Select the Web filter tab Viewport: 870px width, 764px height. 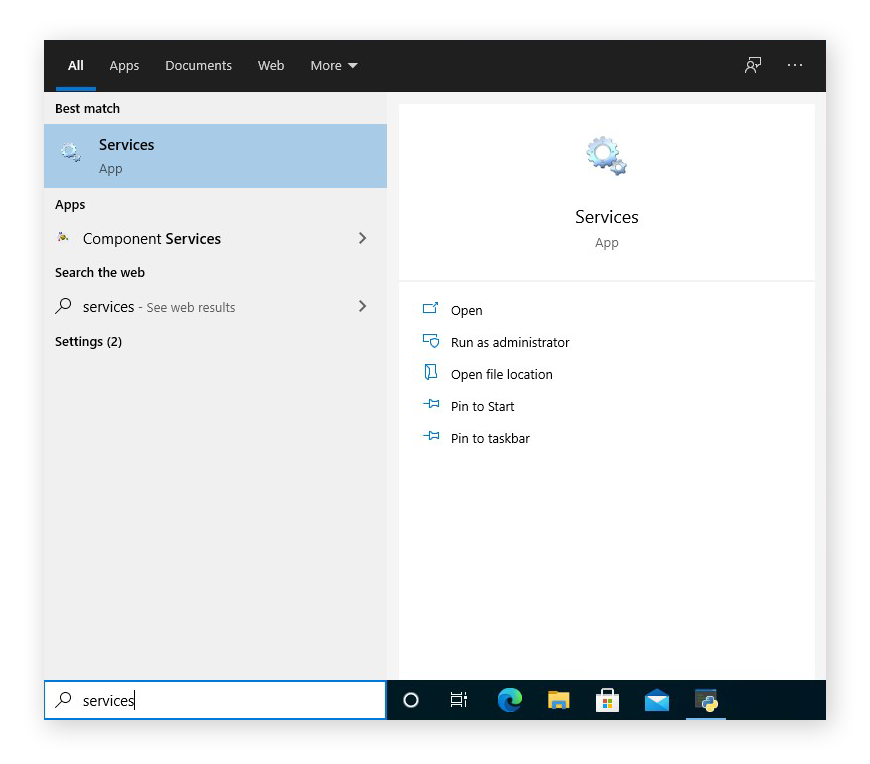click(271, 66)
